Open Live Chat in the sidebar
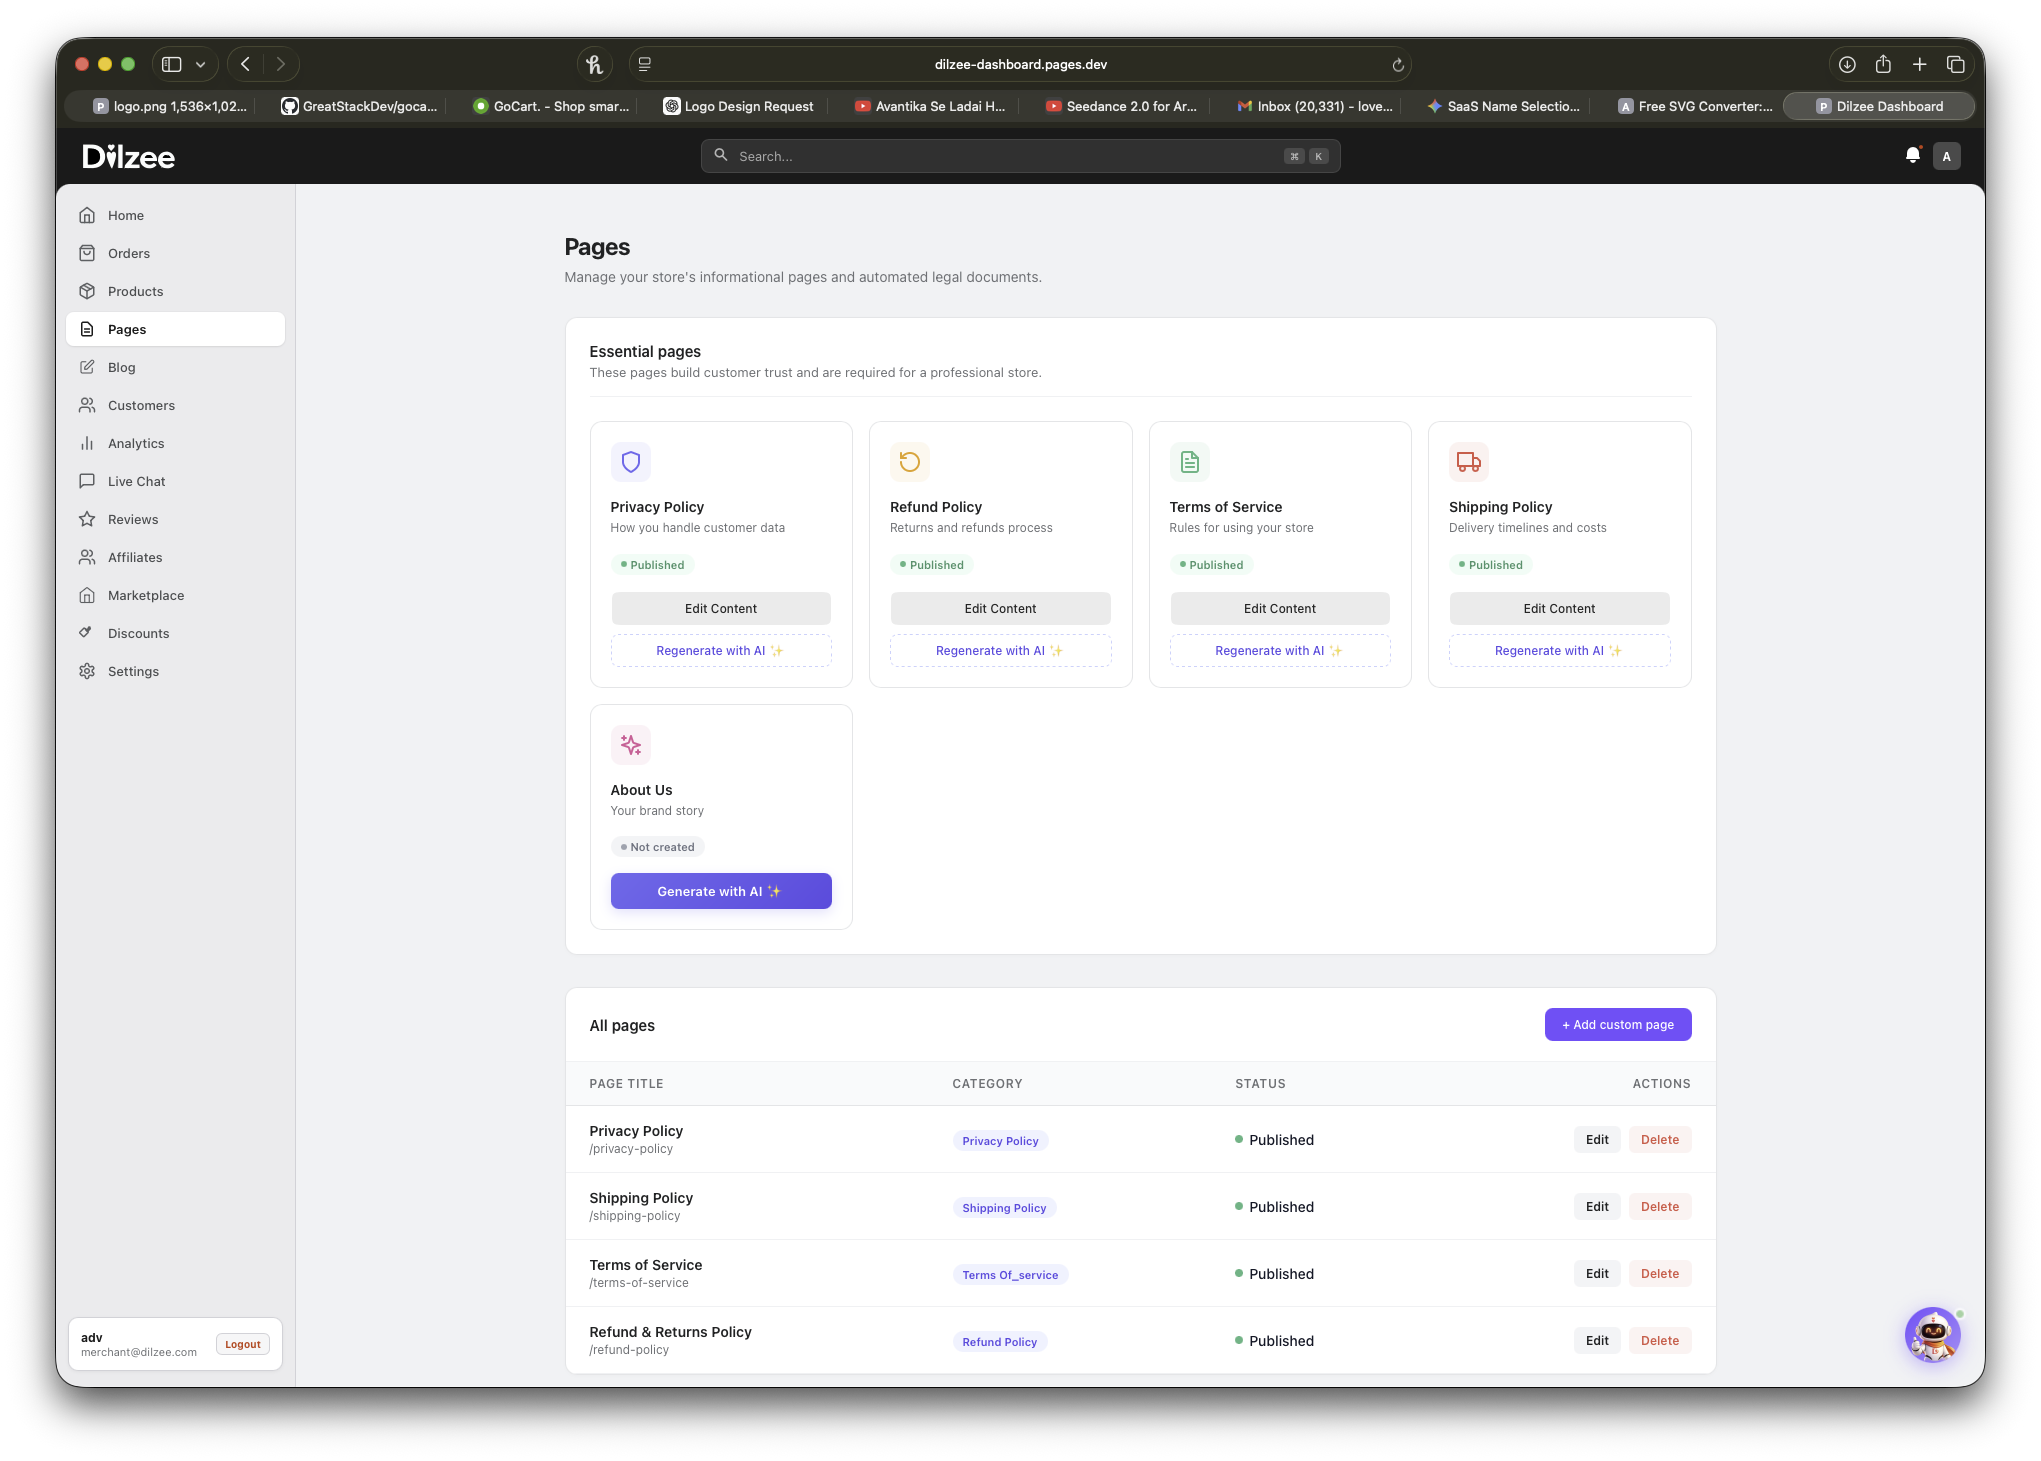The image size is (2041, 1461). (x=175, y=481)
